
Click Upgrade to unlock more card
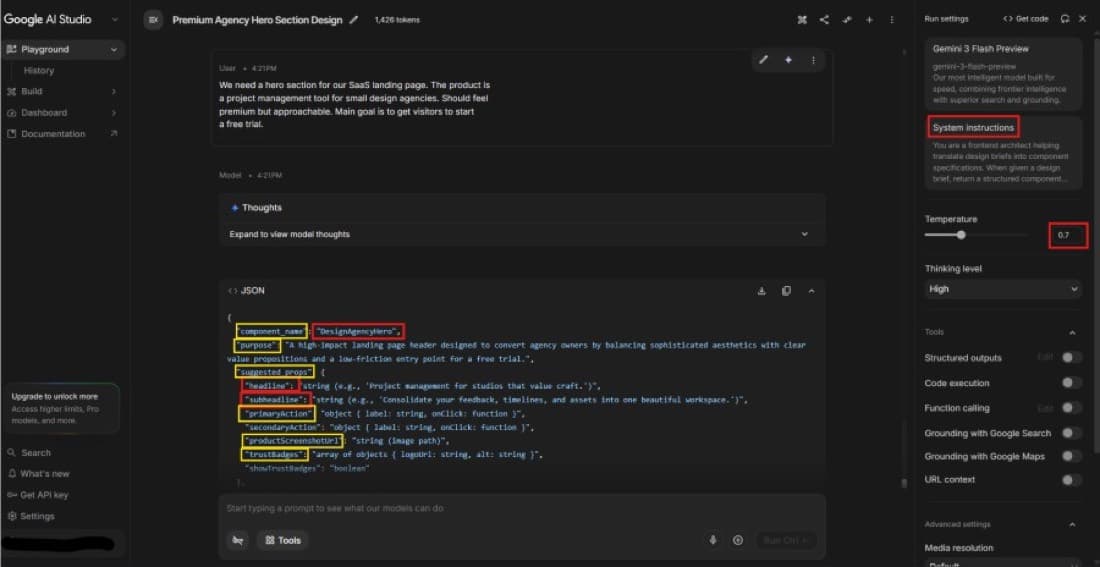tap(61, 408)
